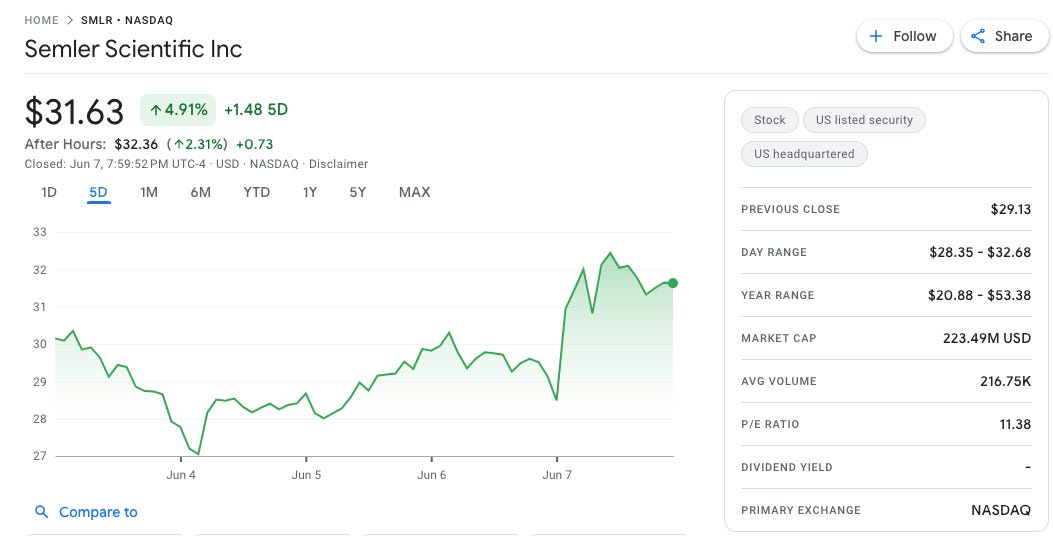This screenshot has height=536, width=1053.
Task: Click the Jun 5 axis label
Action: click(x=306, y=475)
